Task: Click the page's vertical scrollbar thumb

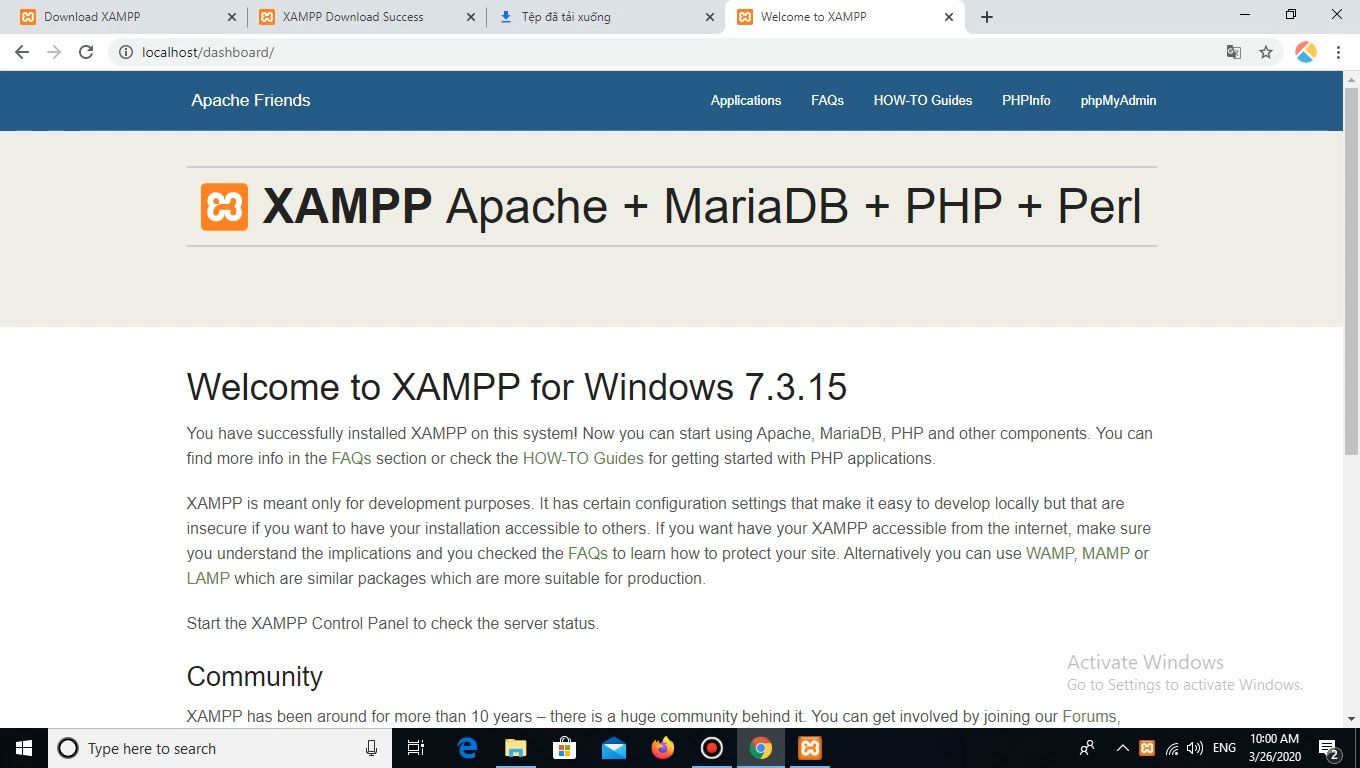Action: coord(1351,270)
